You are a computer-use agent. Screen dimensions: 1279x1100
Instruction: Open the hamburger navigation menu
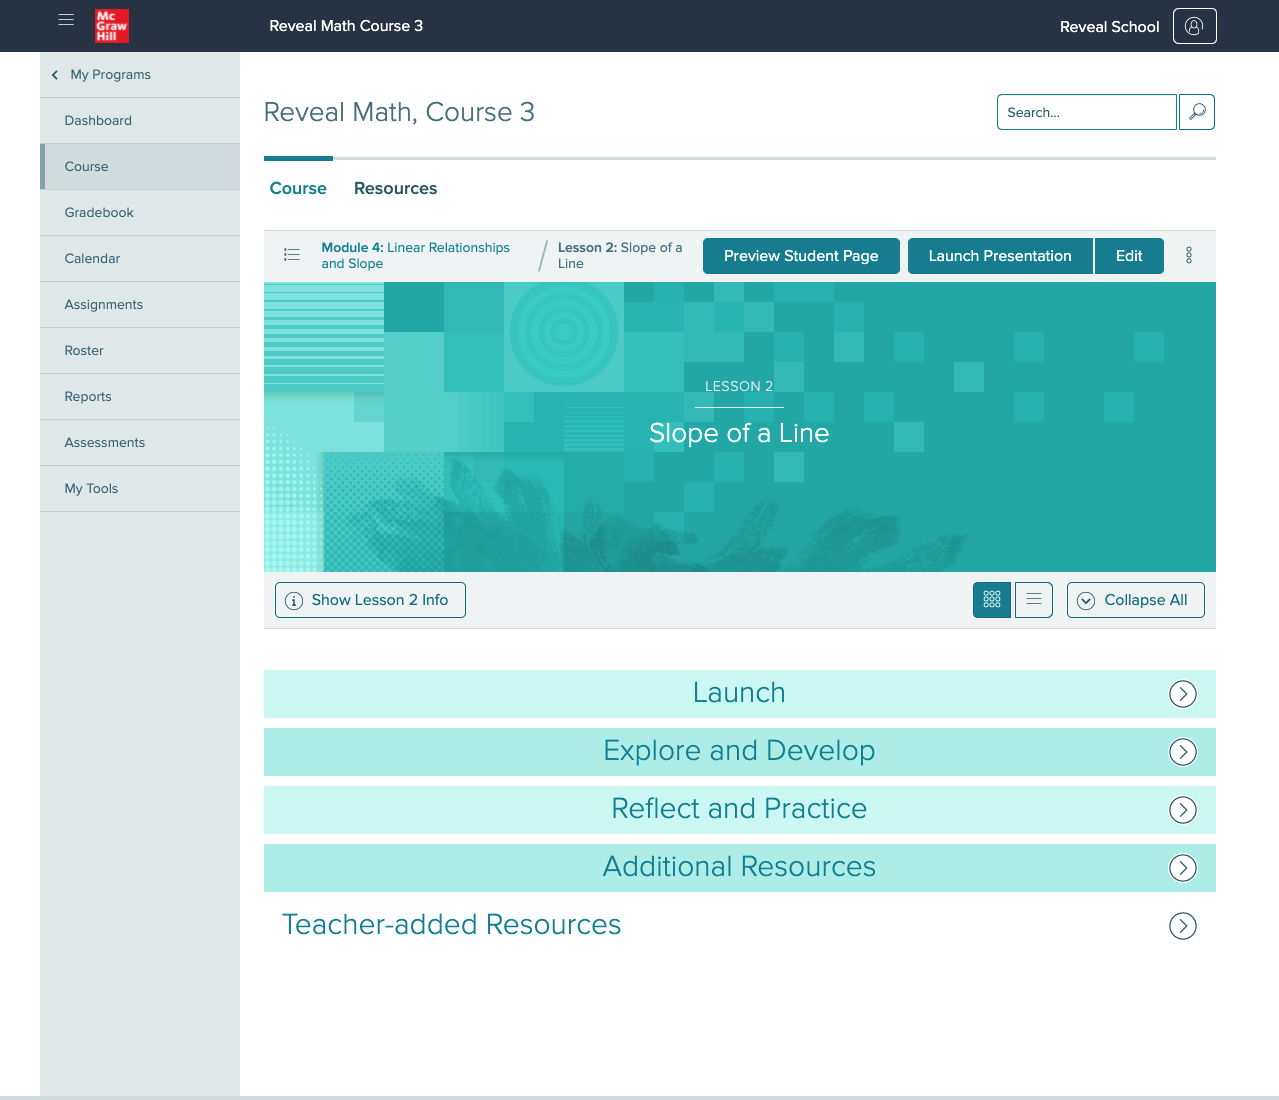point(66,20)
